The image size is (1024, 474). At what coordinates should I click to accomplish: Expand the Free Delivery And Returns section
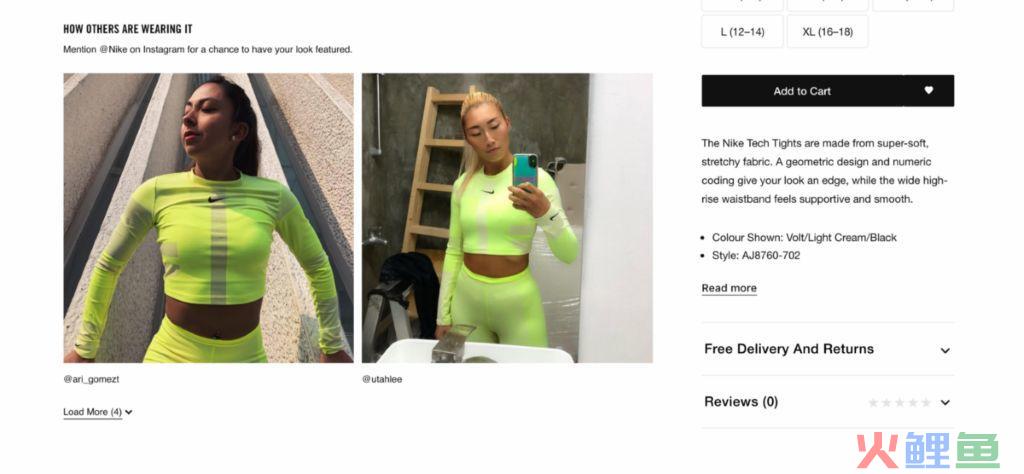(827, 349)
